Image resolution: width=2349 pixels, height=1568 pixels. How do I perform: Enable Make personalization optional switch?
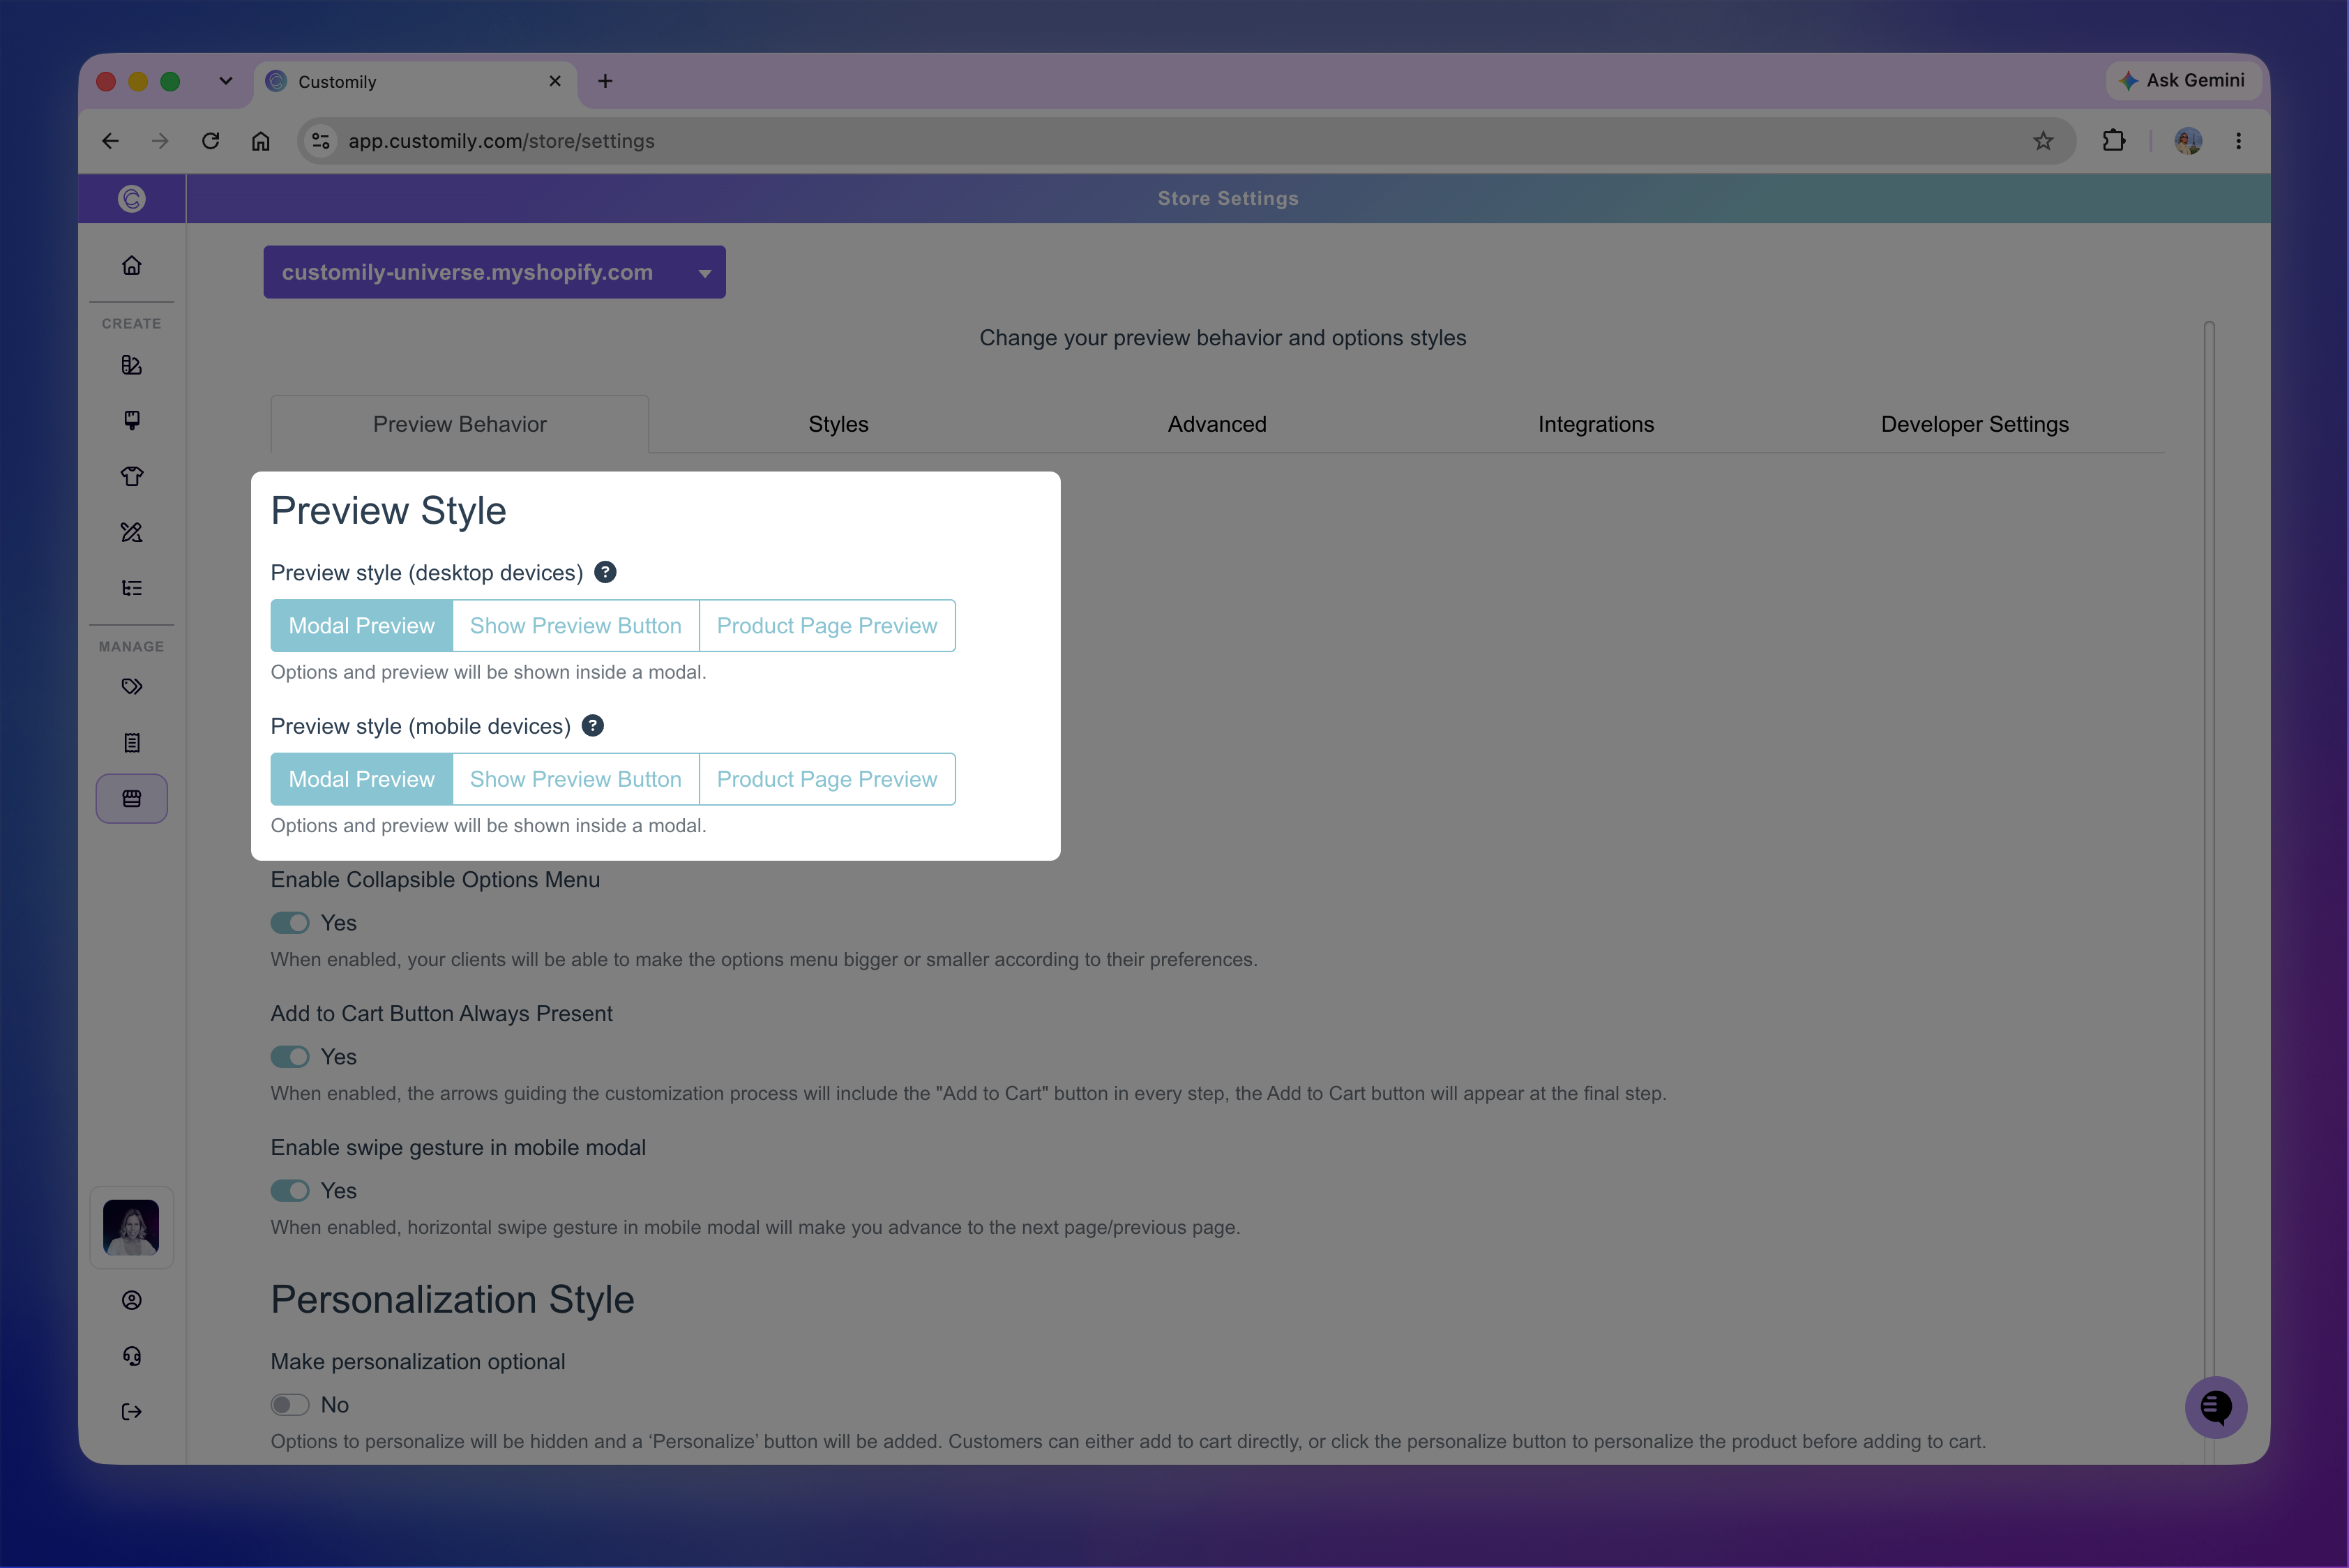click(290, 1405)
